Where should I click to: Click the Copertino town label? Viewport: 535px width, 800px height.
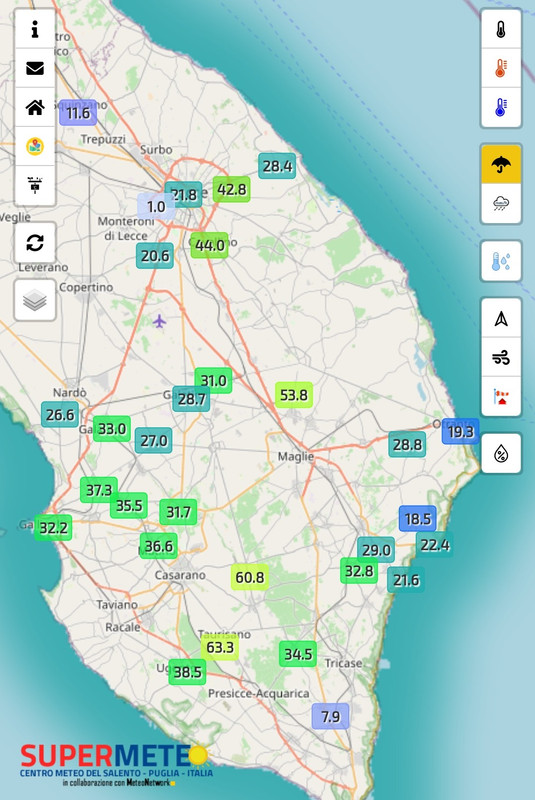pyautogui.click(x=86, y=287)
